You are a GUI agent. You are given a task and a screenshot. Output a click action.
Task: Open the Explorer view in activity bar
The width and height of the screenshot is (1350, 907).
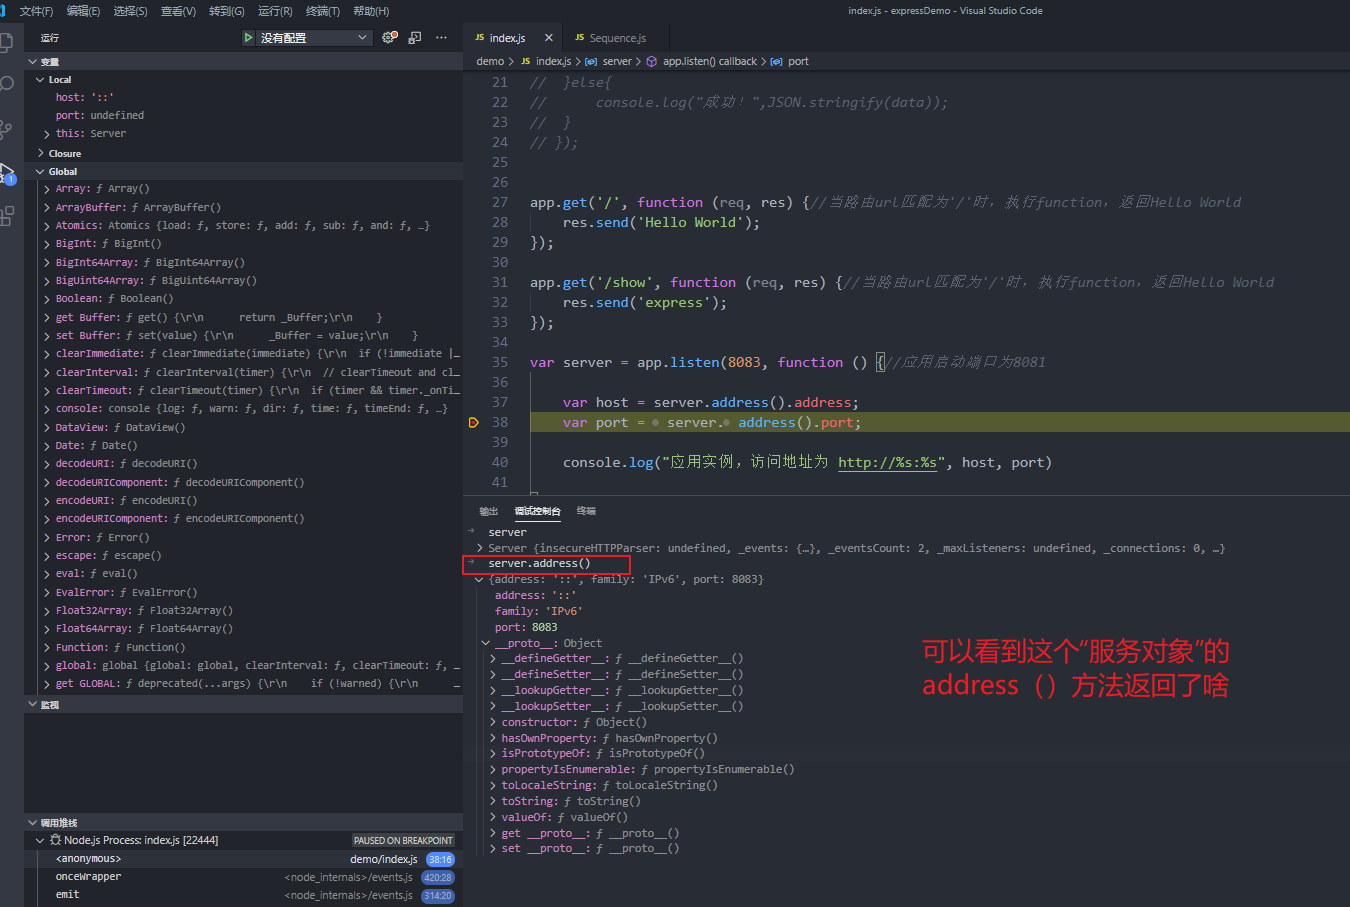click(x=7, y=43)
